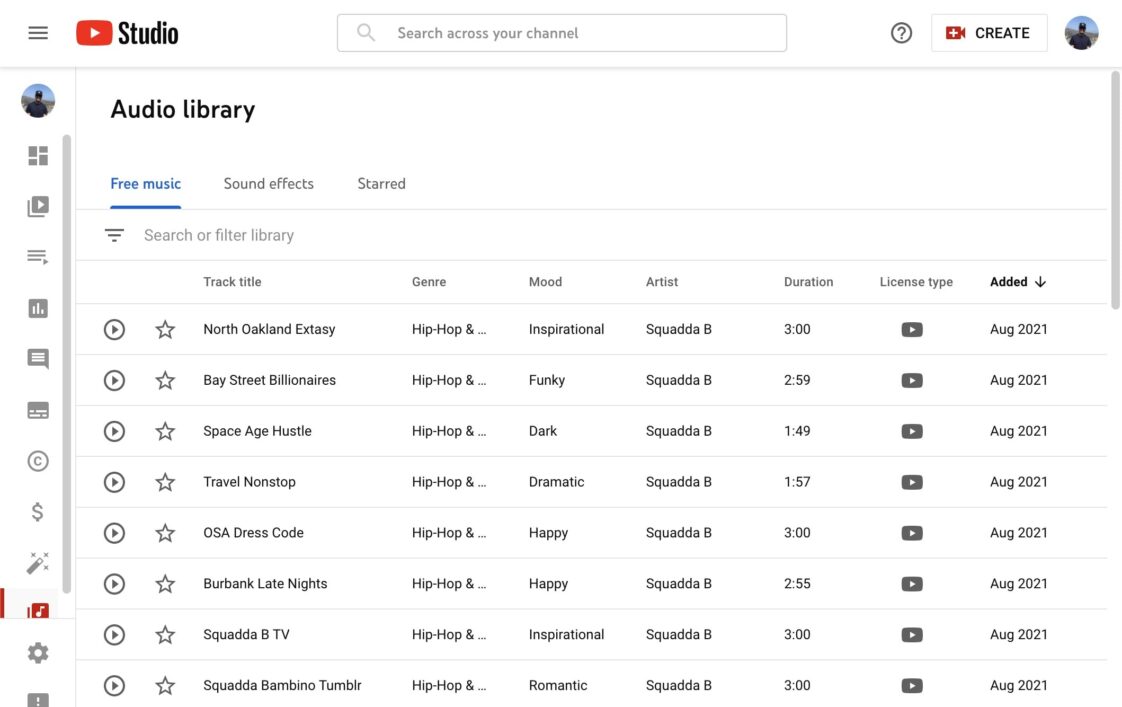Open the Comments section icon
The image size is (1122, 707).
pos(37,358)
